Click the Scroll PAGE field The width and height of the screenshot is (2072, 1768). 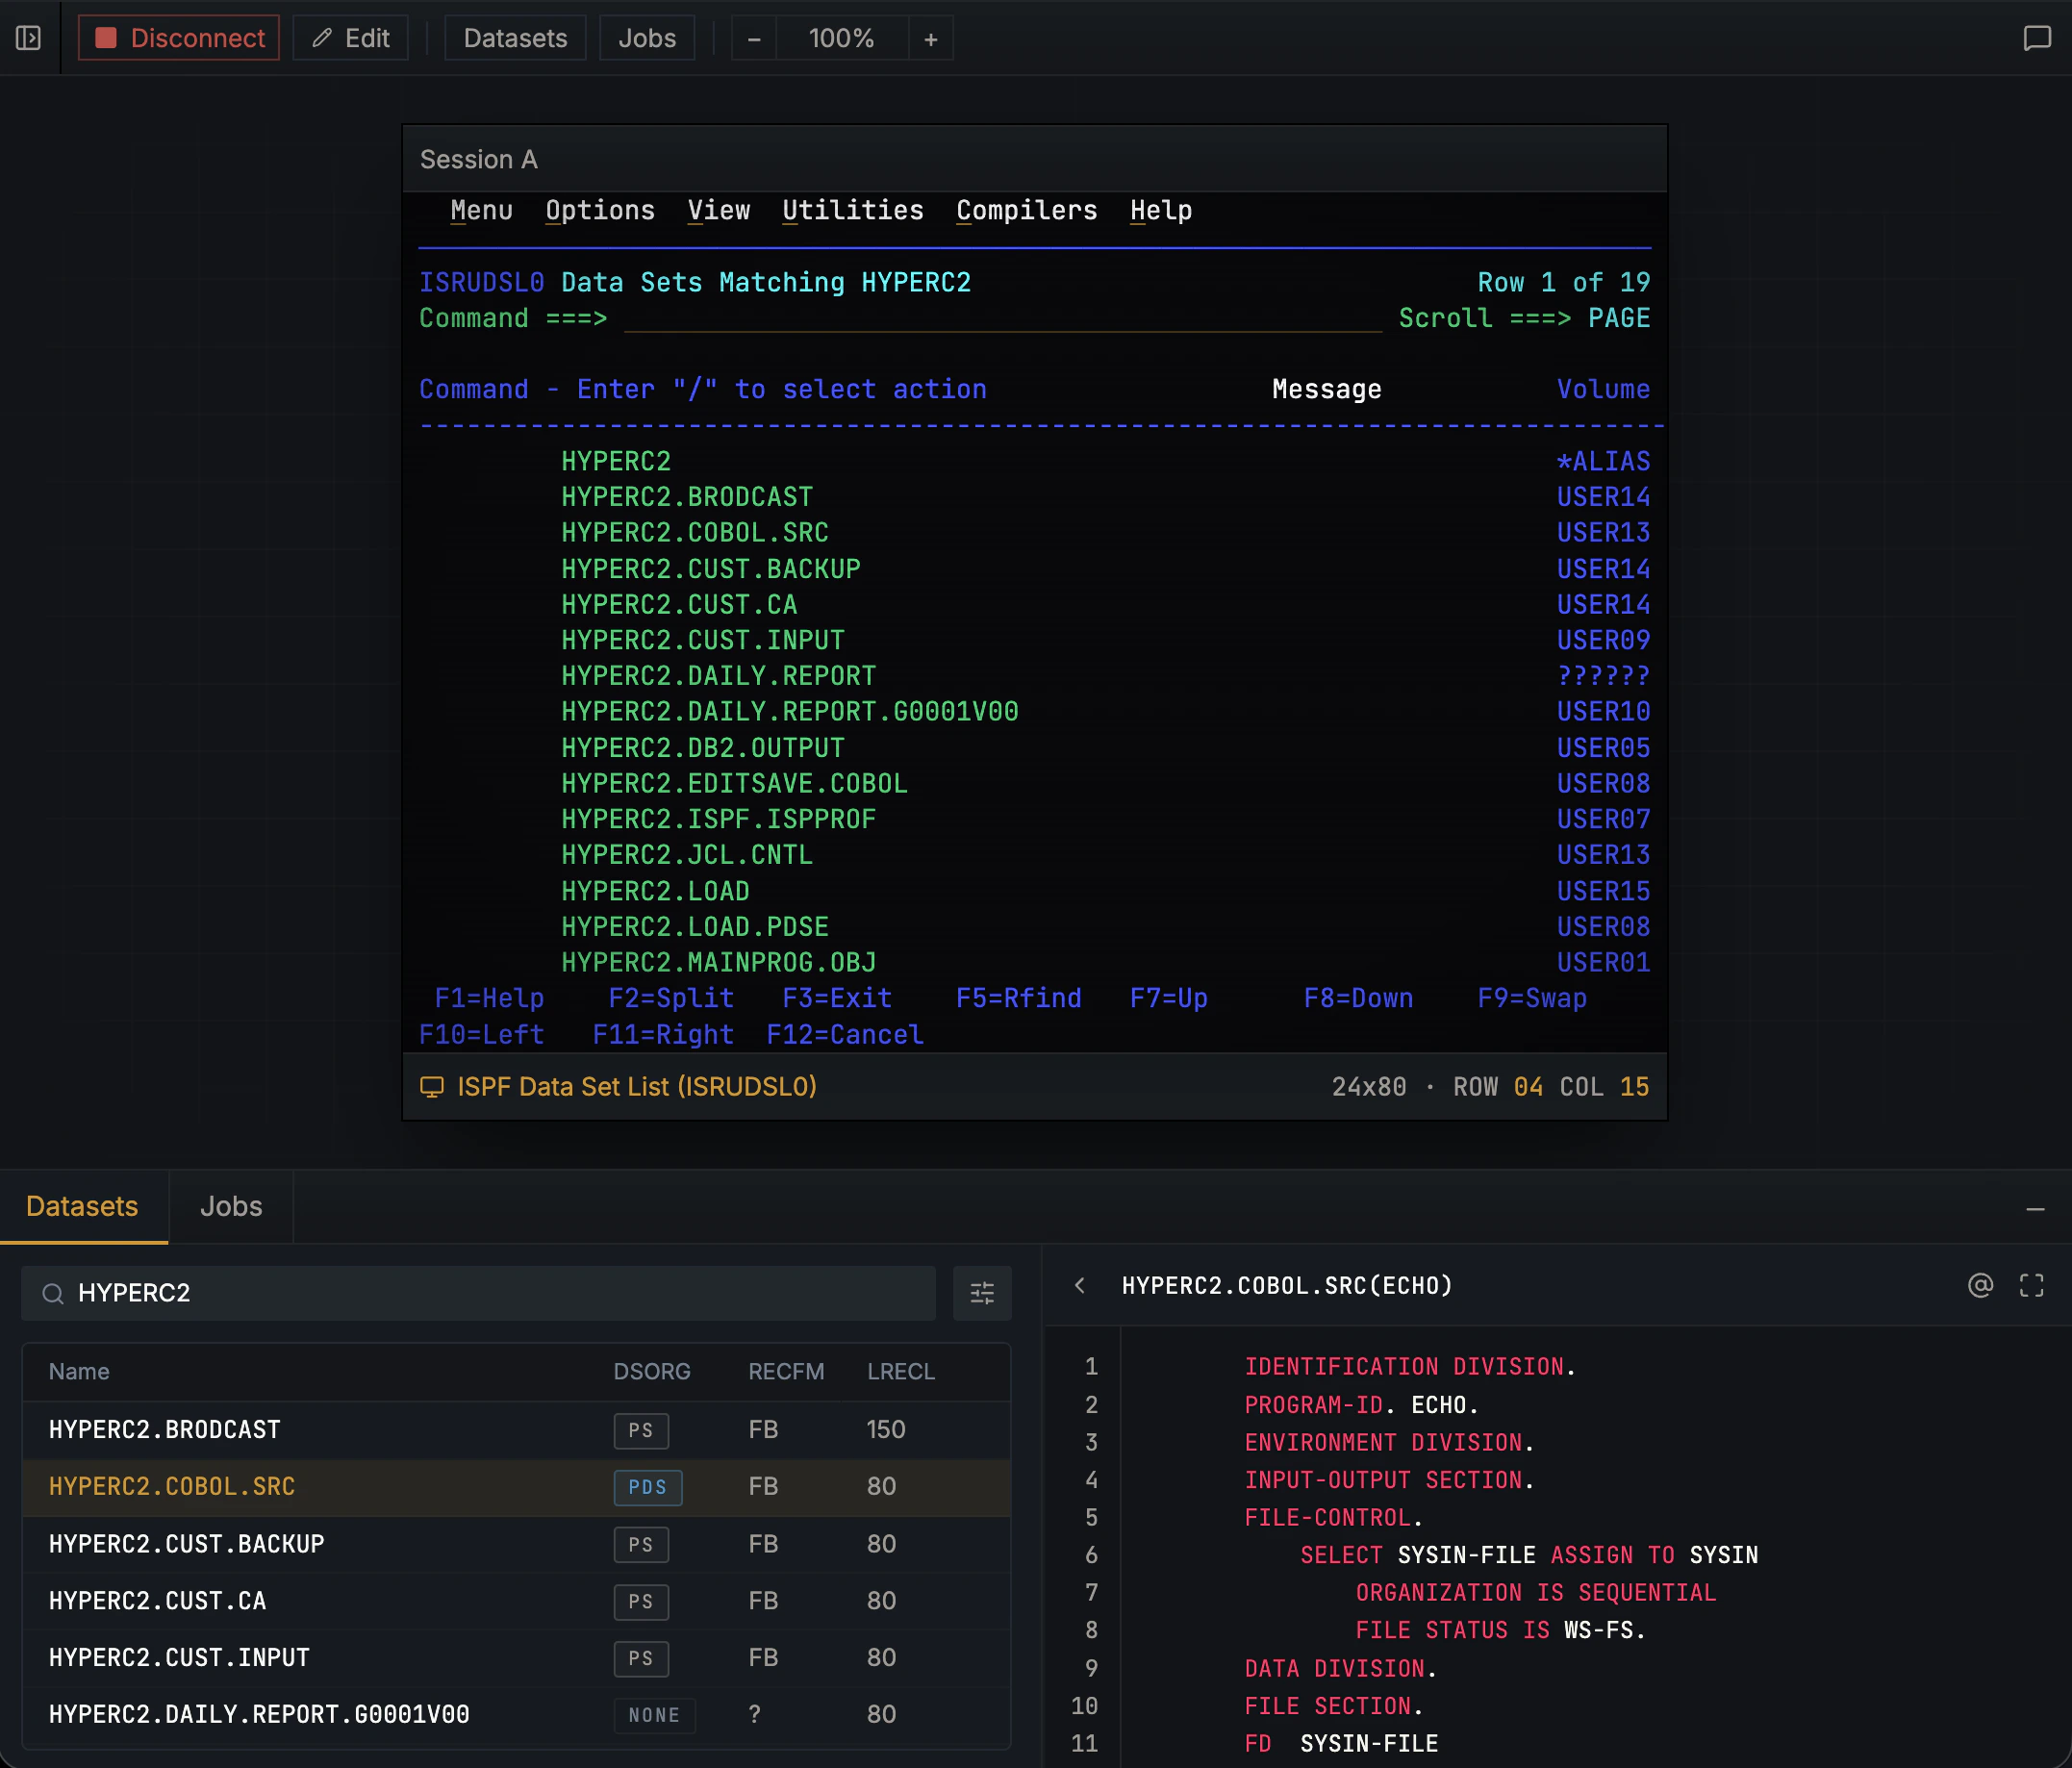pos(1619,318)
